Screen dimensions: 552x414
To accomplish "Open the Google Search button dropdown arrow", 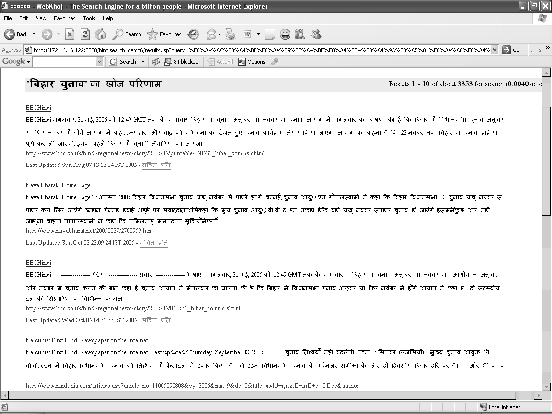I will coord(143,62).
